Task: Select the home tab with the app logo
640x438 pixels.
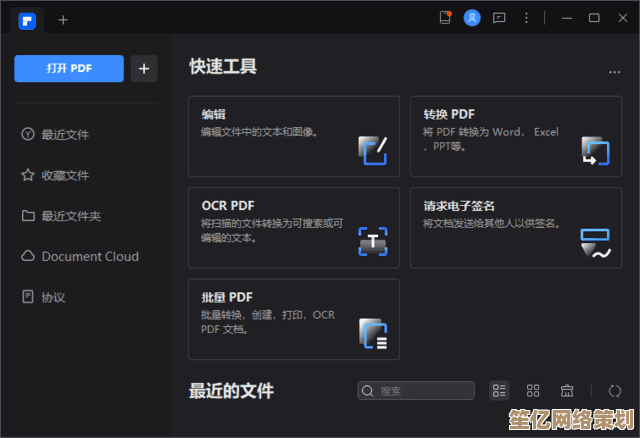Action: 27,19
